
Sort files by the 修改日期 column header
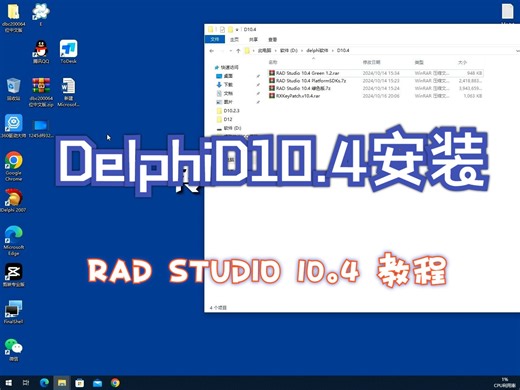(371, 62)
